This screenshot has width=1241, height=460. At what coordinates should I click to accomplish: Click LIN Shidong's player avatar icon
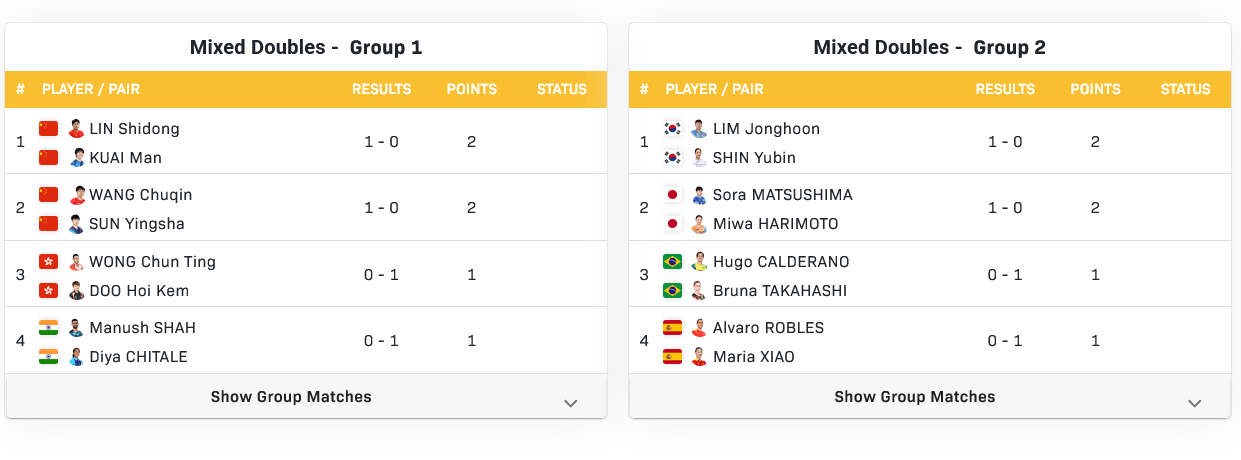click(77, 128)
